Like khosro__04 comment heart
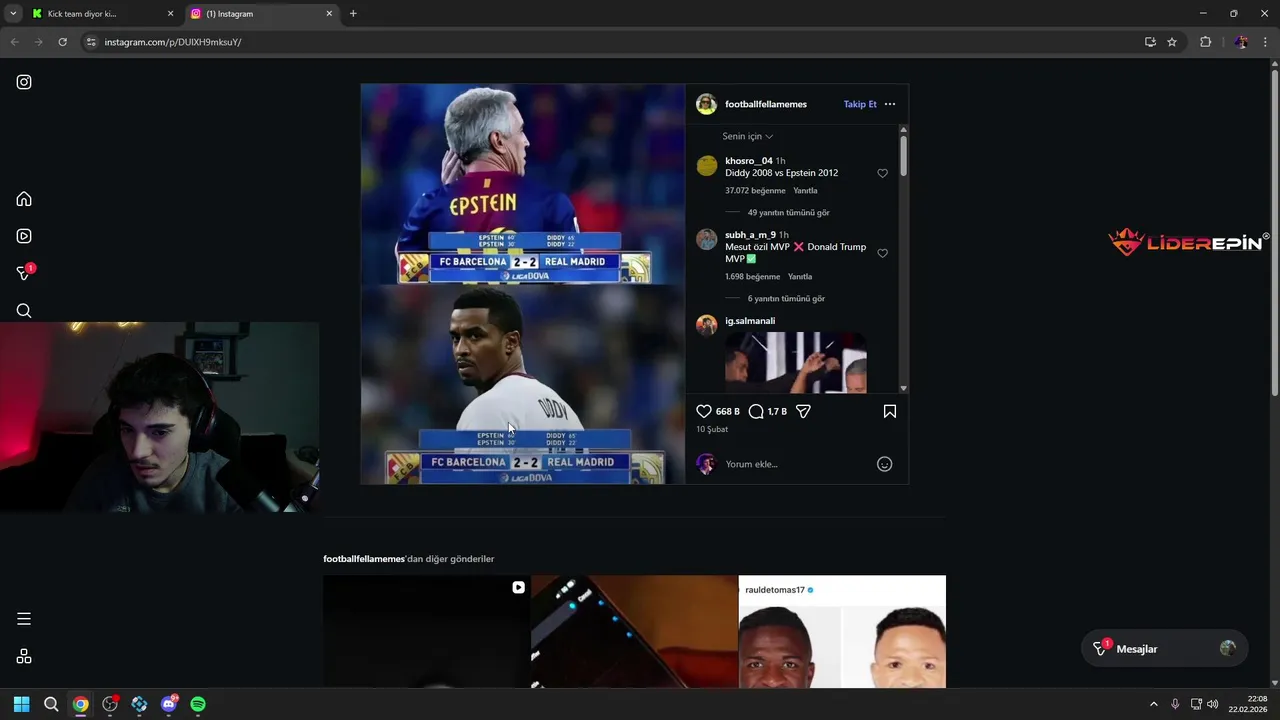Image resolution: width=1280 pixels, height=720 pixels. pos(882,173)
